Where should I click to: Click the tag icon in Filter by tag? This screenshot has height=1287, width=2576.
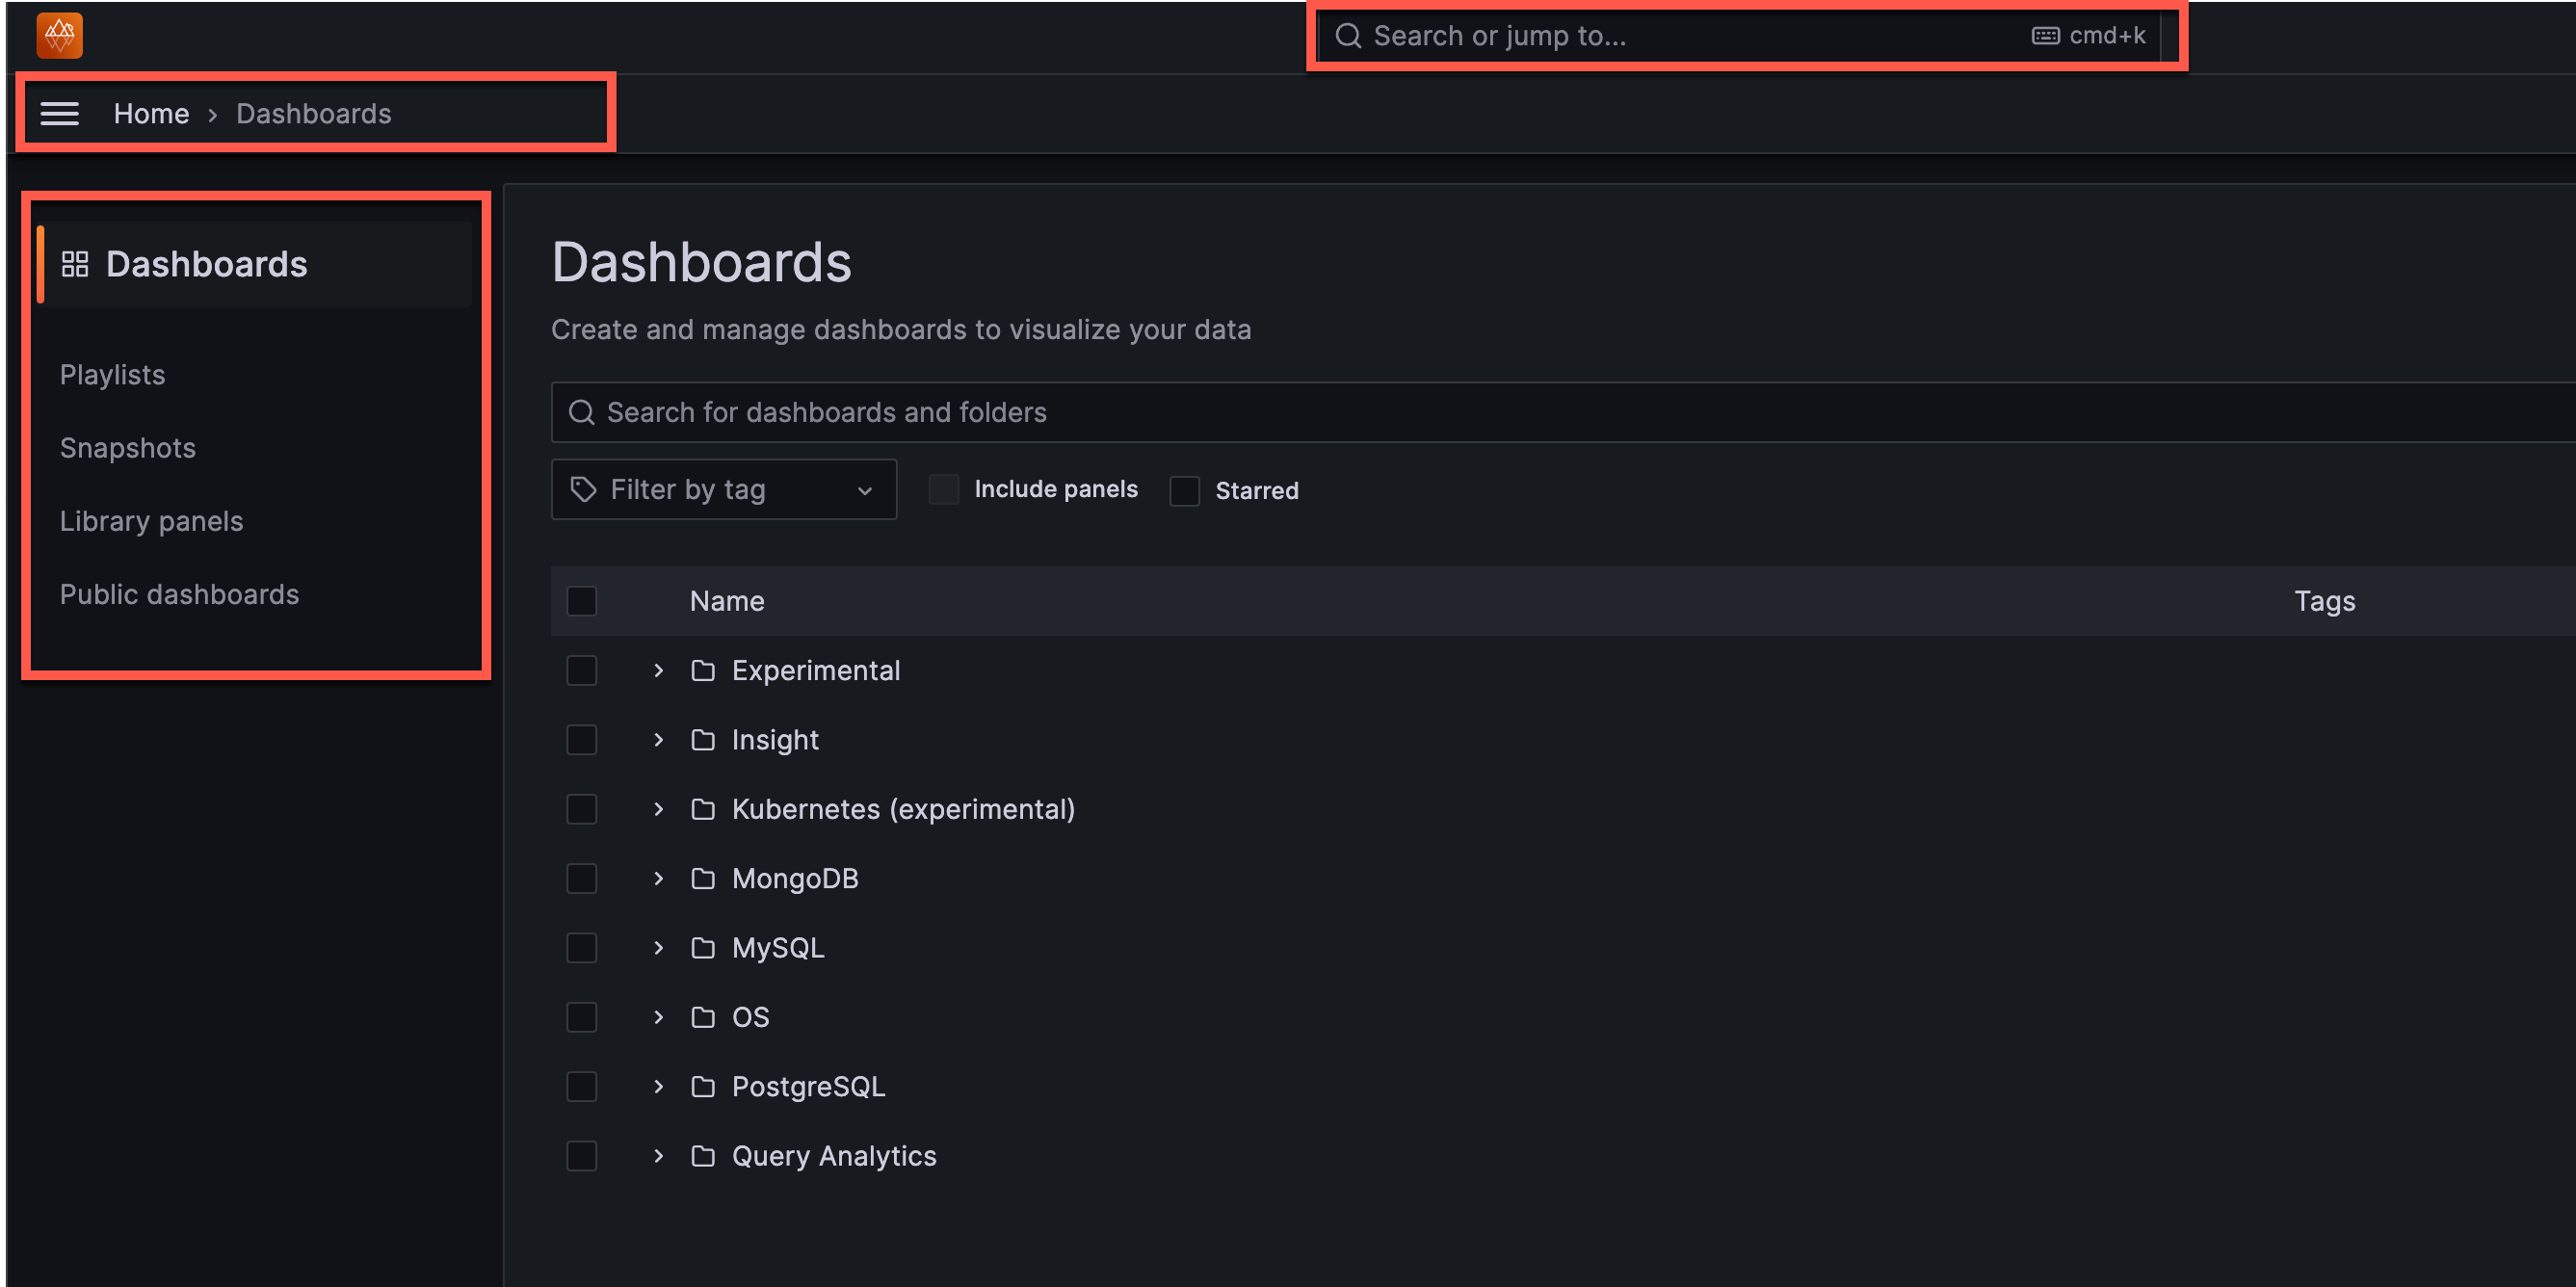pos(583,489)
